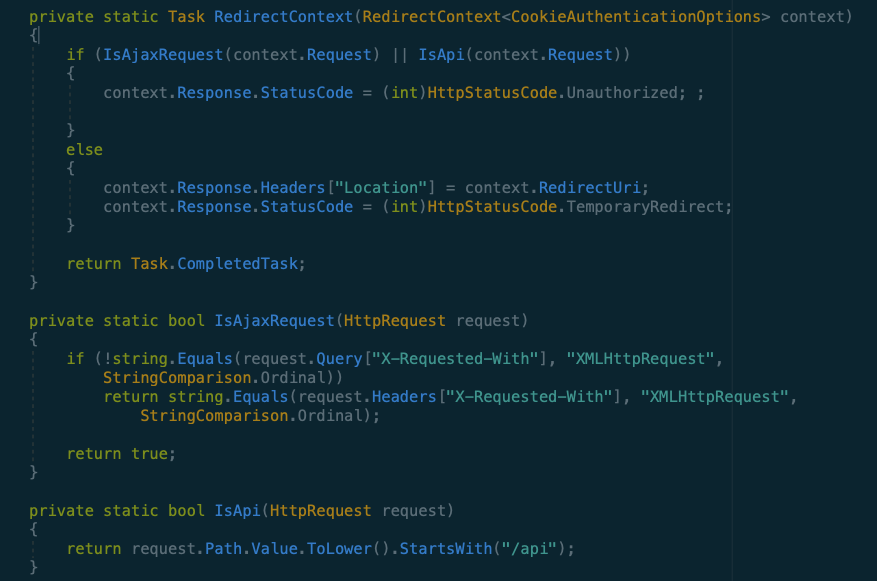The width and height of the screenshot is (877, 581).
Task: Click the else keyword
Action: coord(84,150)
